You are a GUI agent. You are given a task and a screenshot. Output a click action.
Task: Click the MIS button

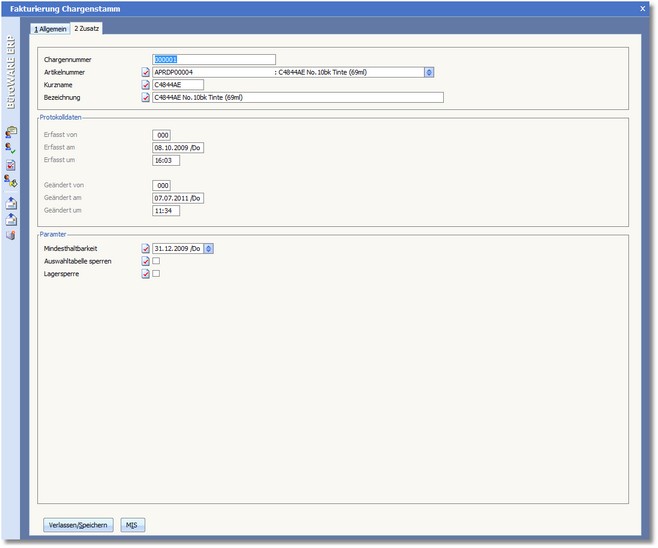[x=132, y=524]
